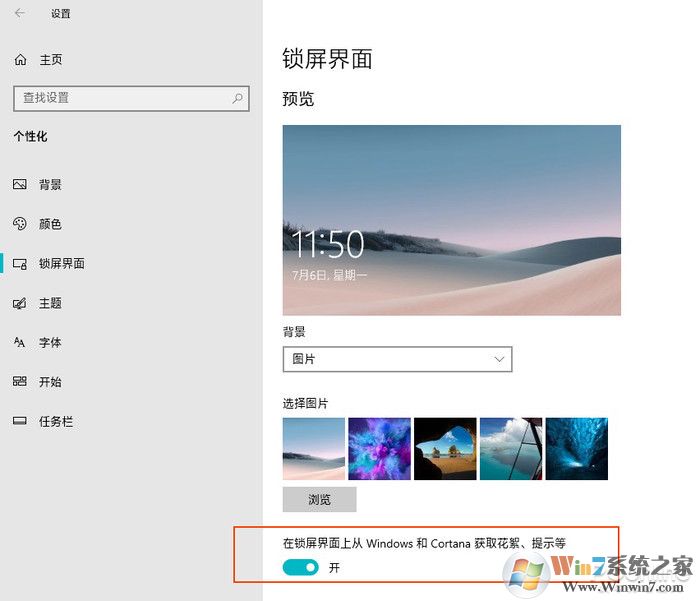The width and height of the screenshot is (700, 601).
Task: Open the 主页 home page
Action: [51, 59]
